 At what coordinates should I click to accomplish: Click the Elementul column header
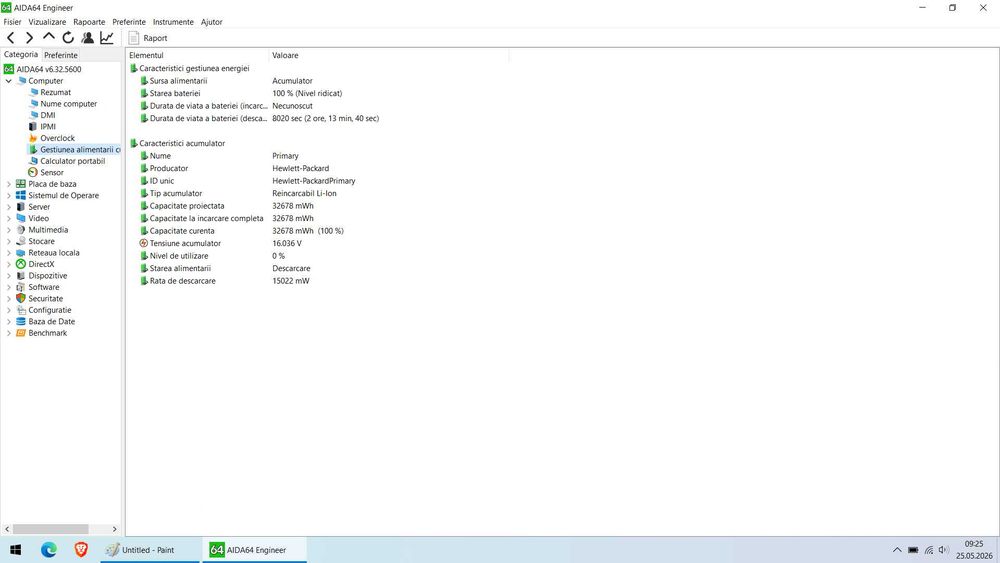[198, 55]
